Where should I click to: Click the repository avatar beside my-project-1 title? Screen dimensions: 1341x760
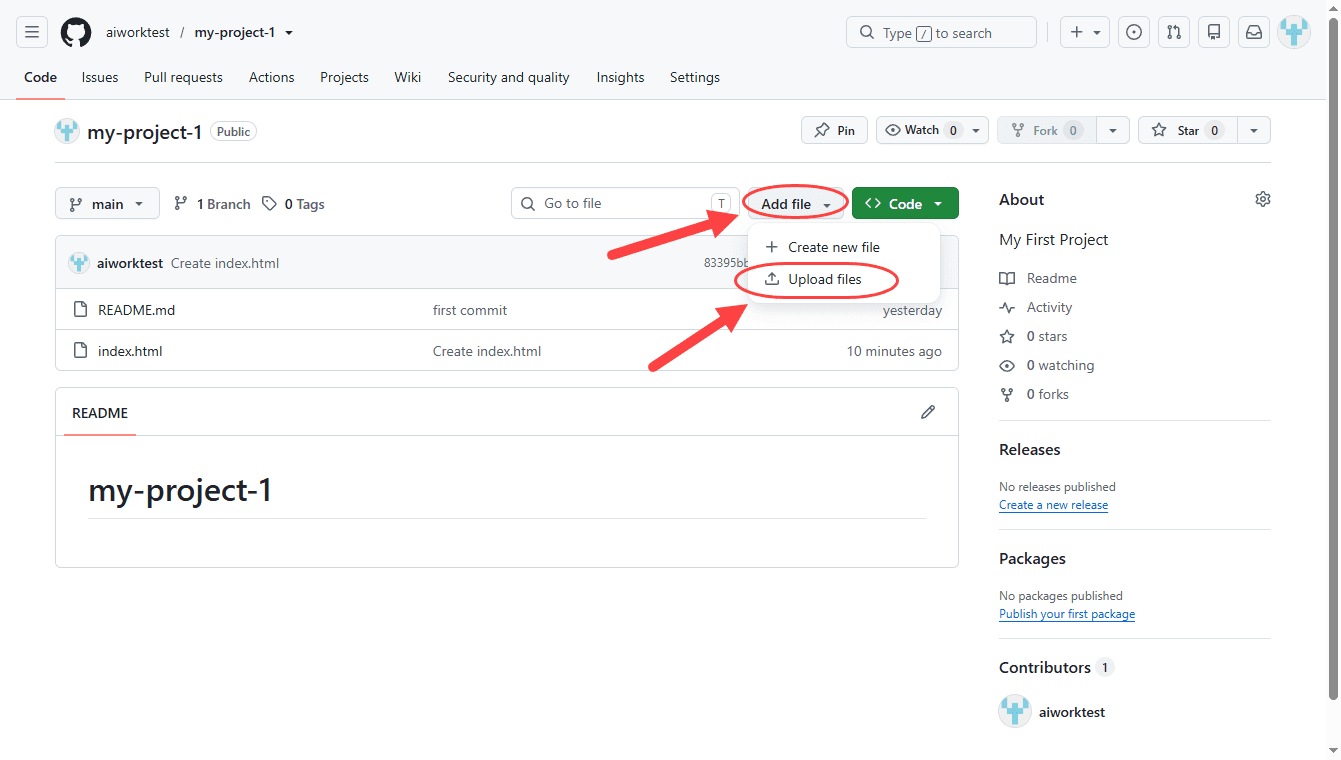67,131
